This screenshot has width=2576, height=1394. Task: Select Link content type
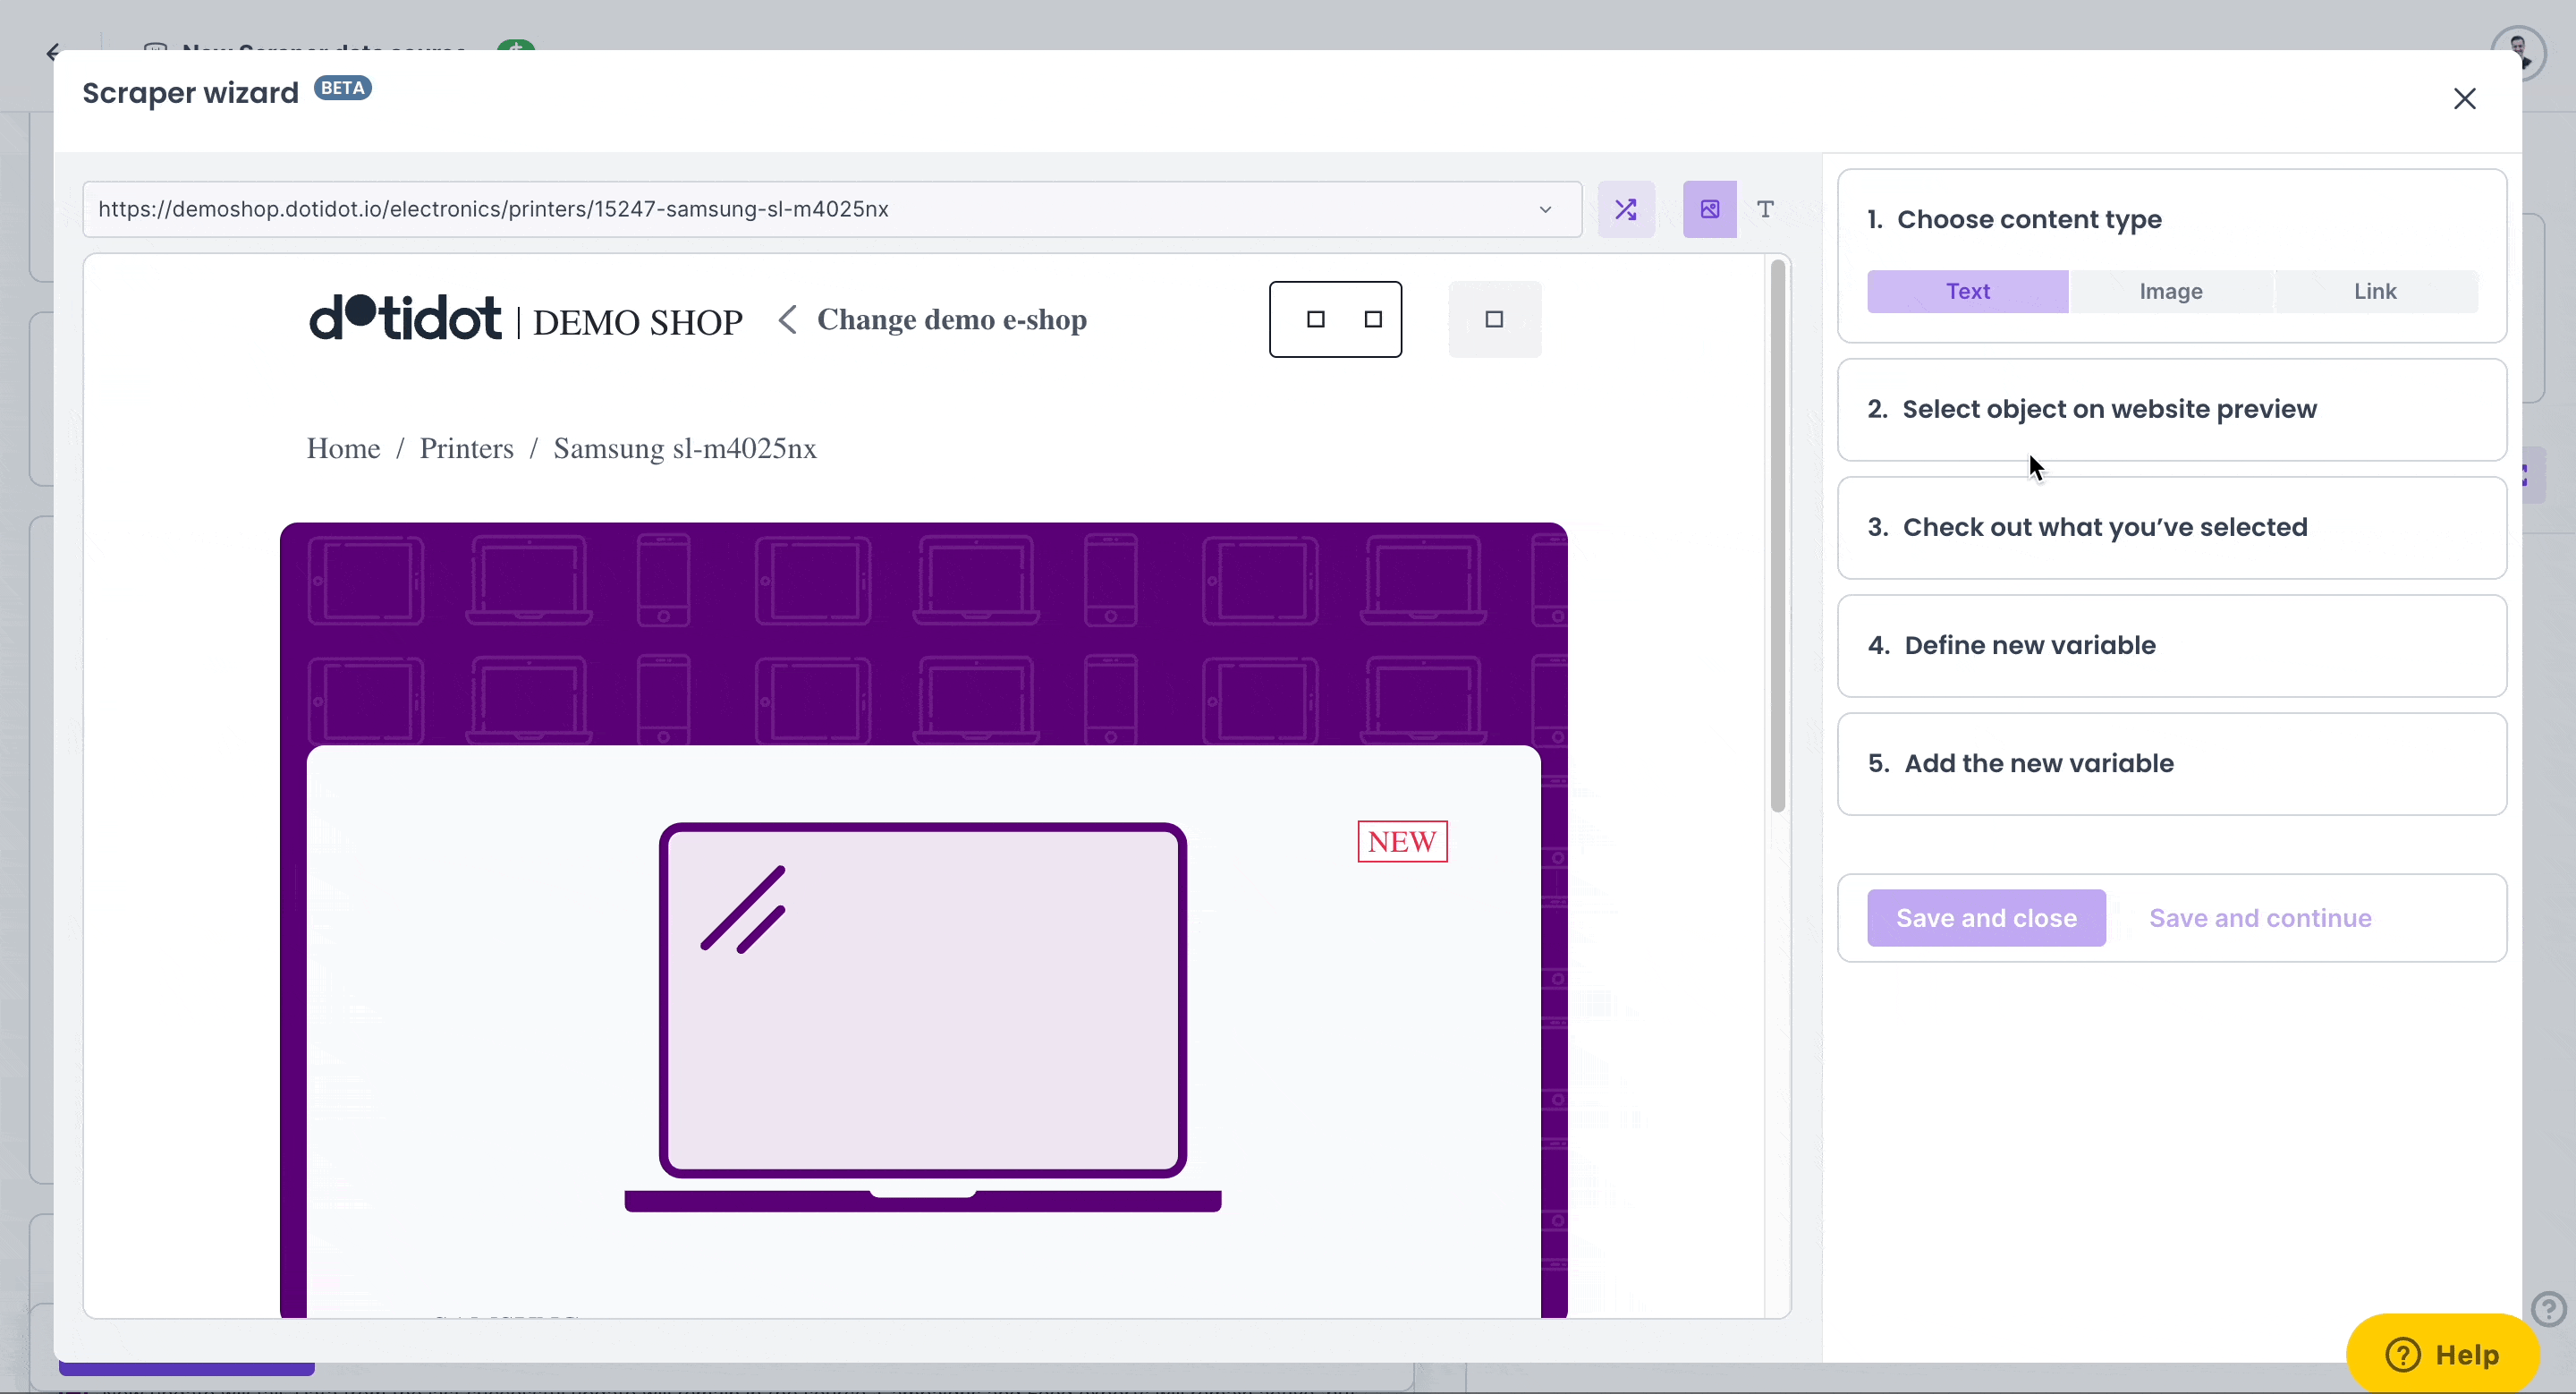(2374, 291)
